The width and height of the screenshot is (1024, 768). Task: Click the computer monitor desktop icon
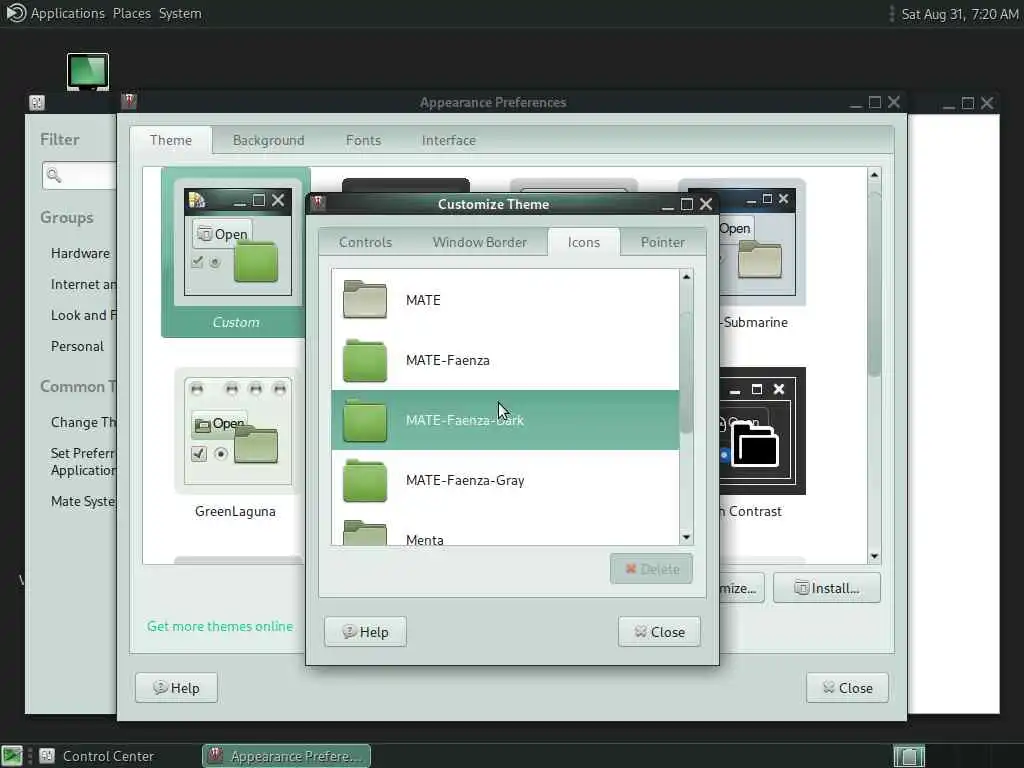[x=88, y=71]
